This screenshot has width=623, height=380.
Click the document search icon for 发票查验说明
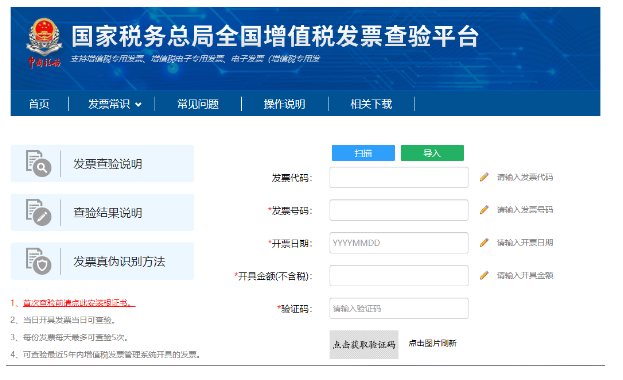click(39, 163)
